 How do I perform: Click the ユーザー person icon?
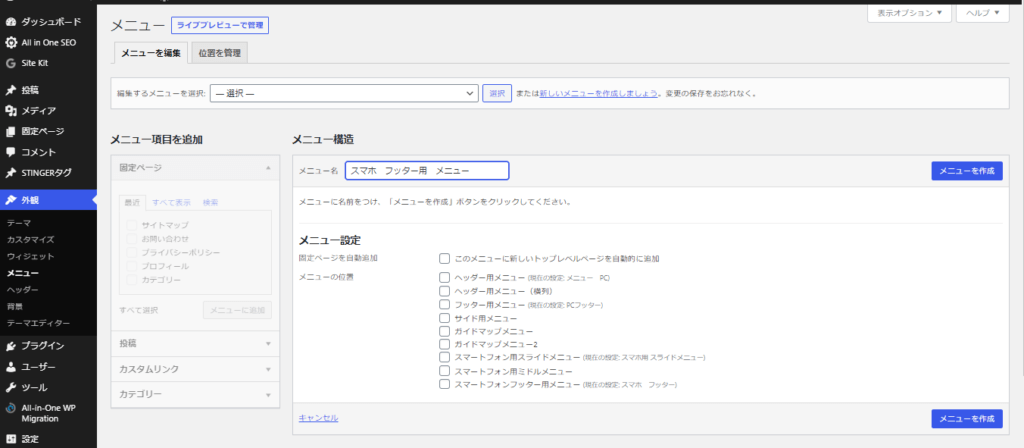pyautogui.click(x=10, y=366)
